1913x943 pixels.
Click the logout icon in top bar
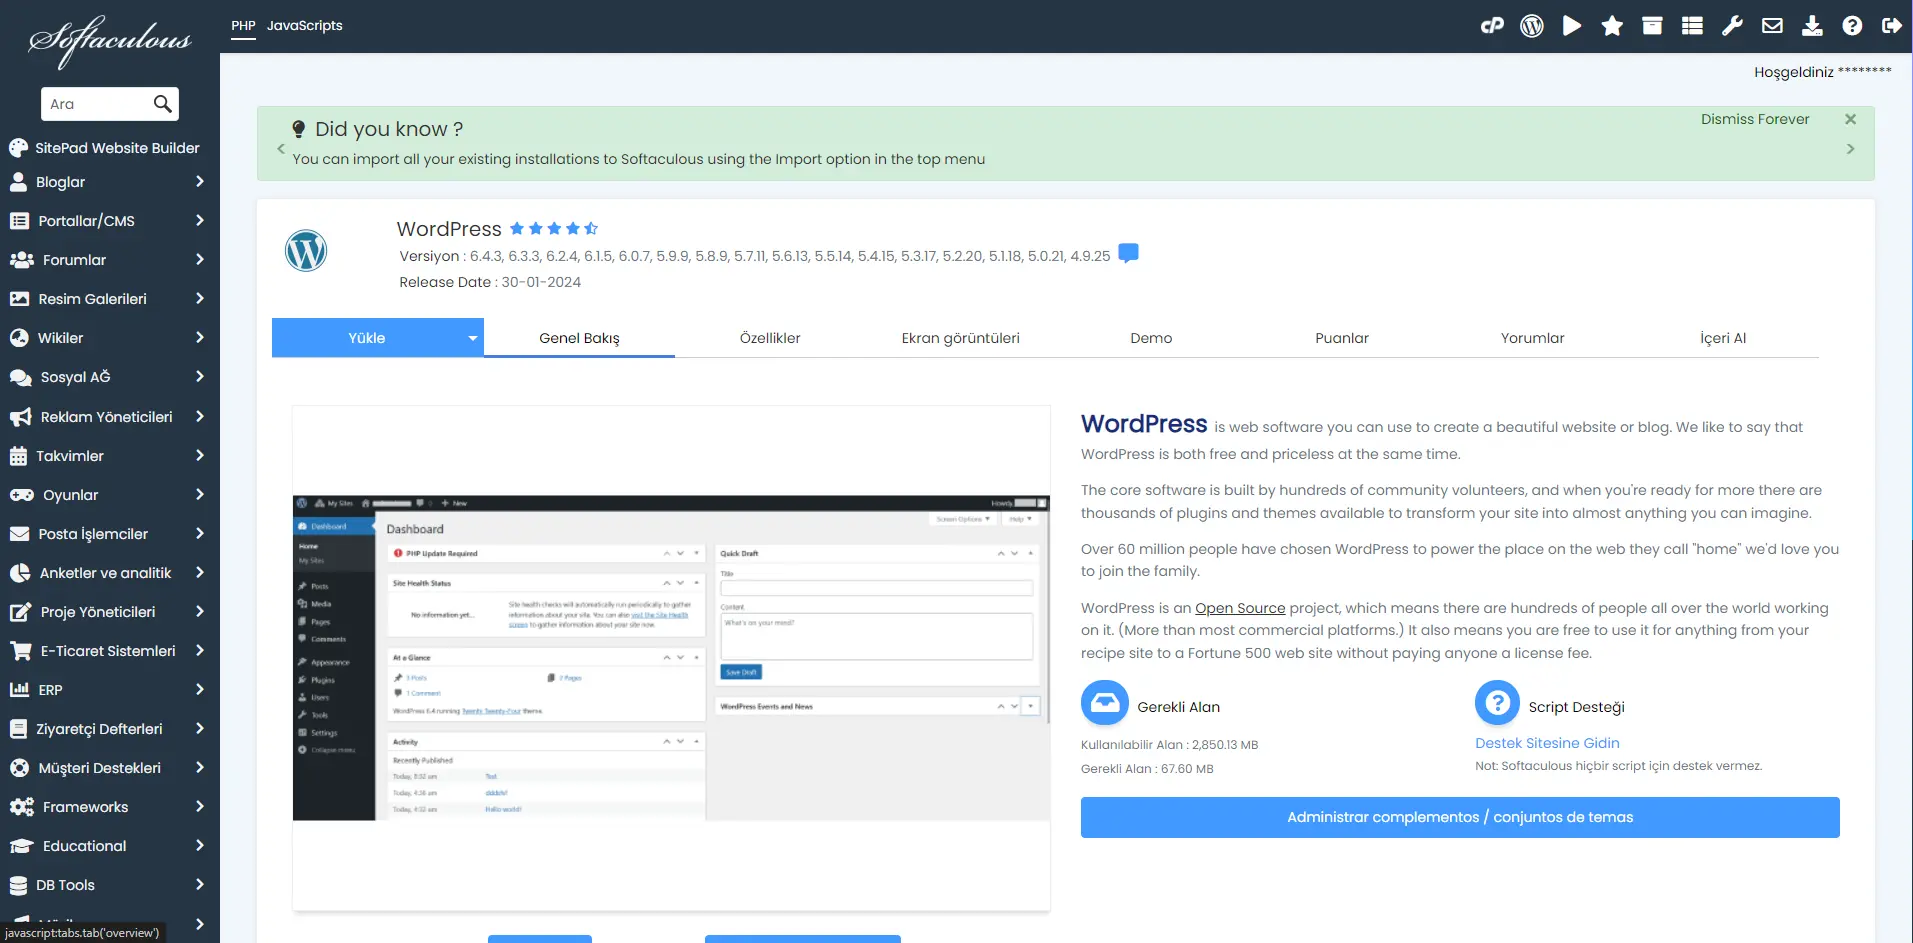[x=1891, y=26]
